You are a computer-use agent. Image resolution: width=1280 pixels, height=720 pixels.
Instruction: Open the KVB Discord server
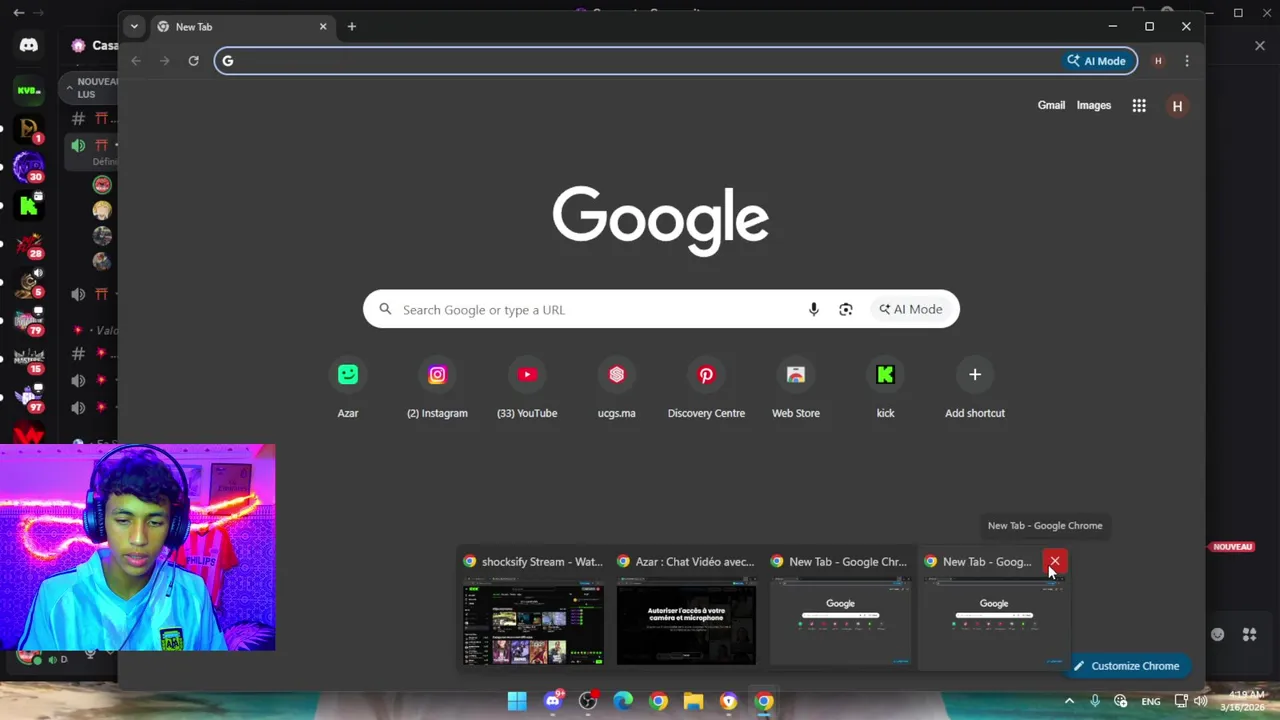pyautogui.click(x=29, y=91)
